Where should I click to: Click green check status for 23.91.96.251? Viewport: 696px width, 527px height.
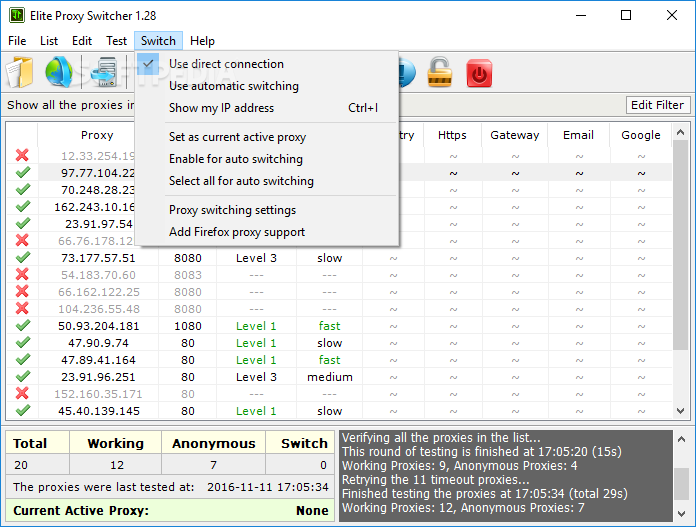[23, 376]
